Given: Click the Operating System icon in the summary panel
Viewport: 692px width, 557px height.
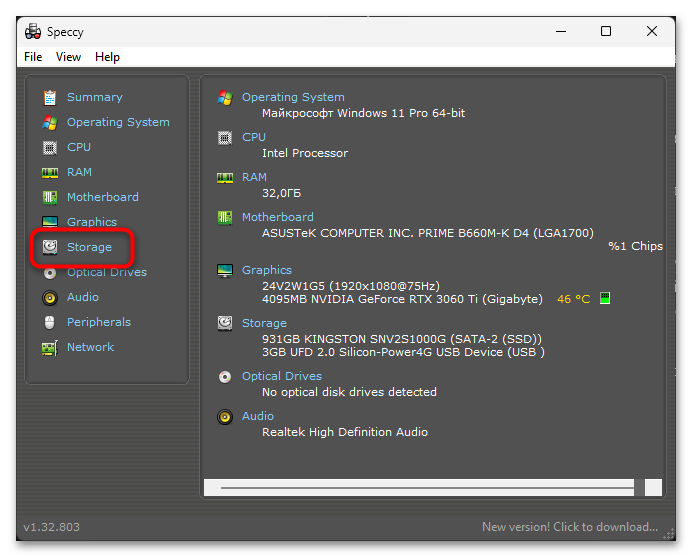Looking at the screenshot, I should pos(225,98).
